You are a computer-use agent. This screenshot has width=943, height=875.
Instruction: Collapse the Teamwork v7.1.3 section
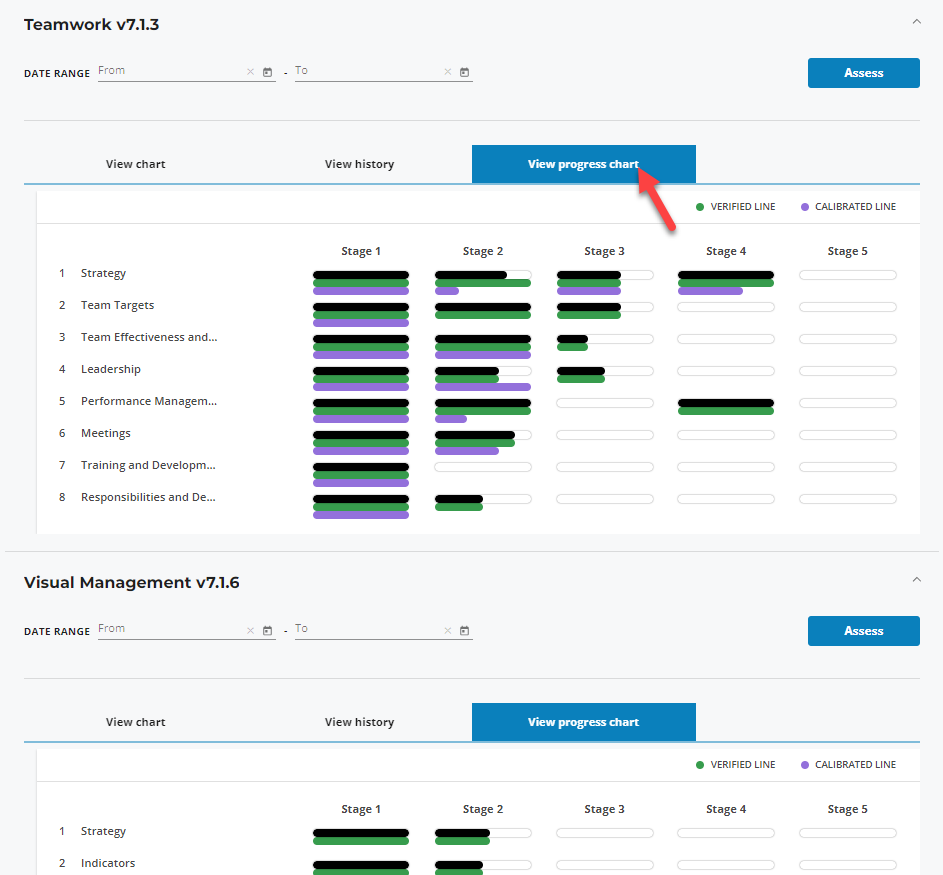(x=914, y=21)
